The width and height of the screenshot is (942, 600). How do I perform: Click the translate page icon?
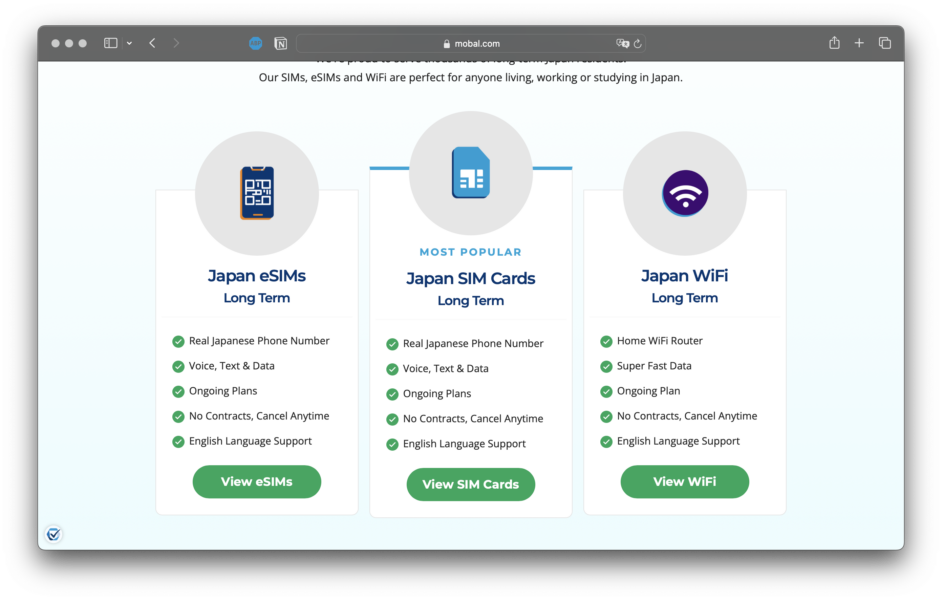pyautogui.click(x=623, y=43)
